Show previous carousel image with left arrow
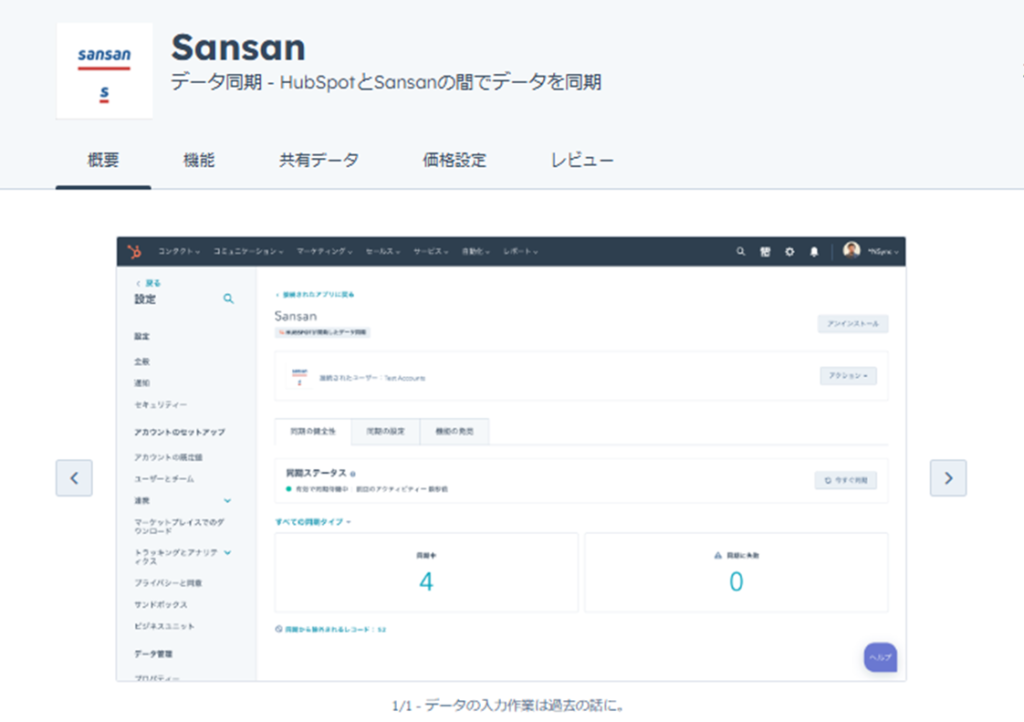The width and height of the screenshot is (1024, 722). click(x=74, y=478)
